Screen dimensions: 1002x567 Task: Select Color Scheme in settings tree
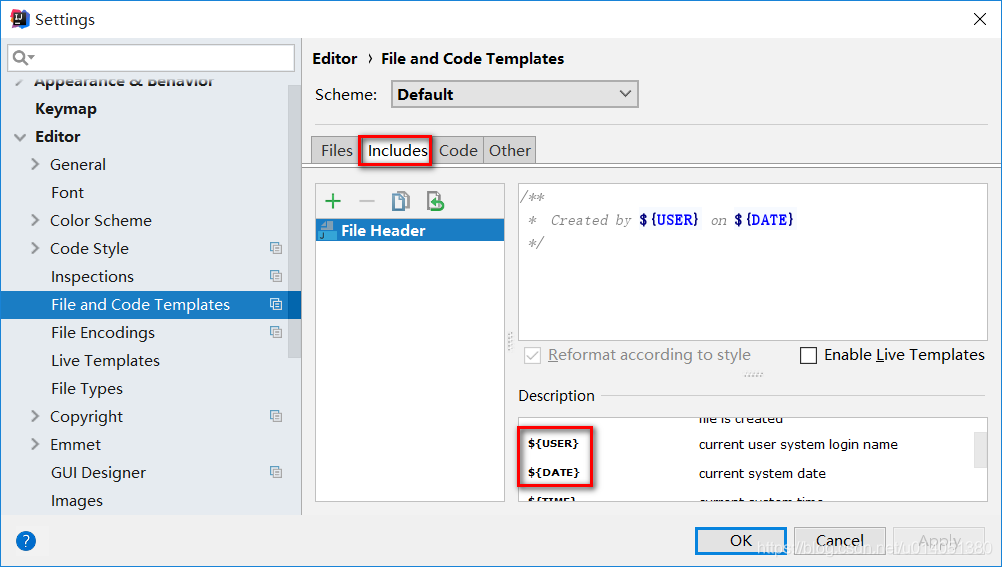pos(101,221)
